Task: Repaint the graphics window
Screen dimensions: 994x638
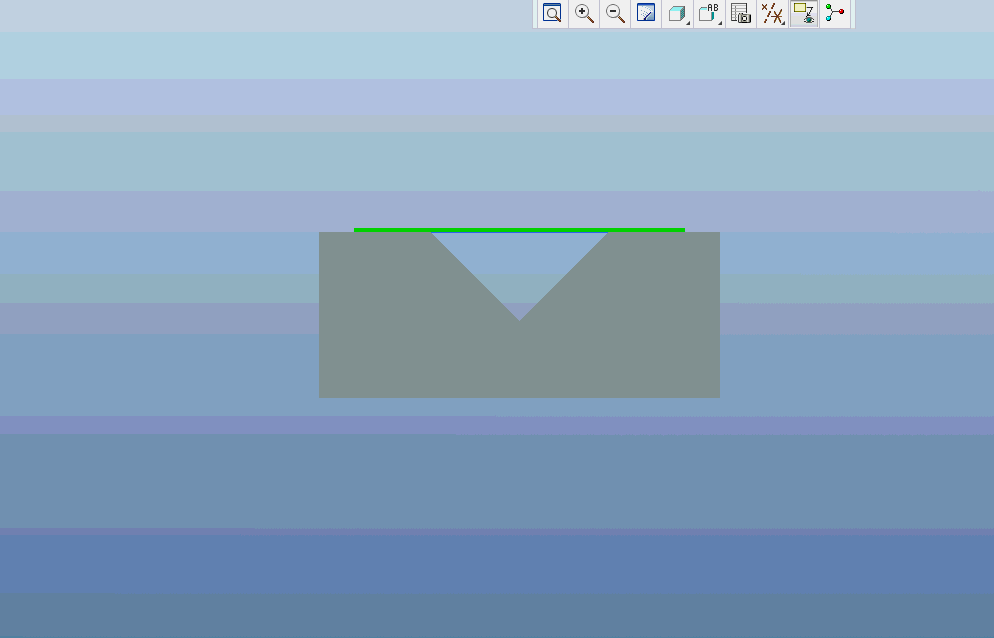Action: pyautogui.click(x=646, y=13)
